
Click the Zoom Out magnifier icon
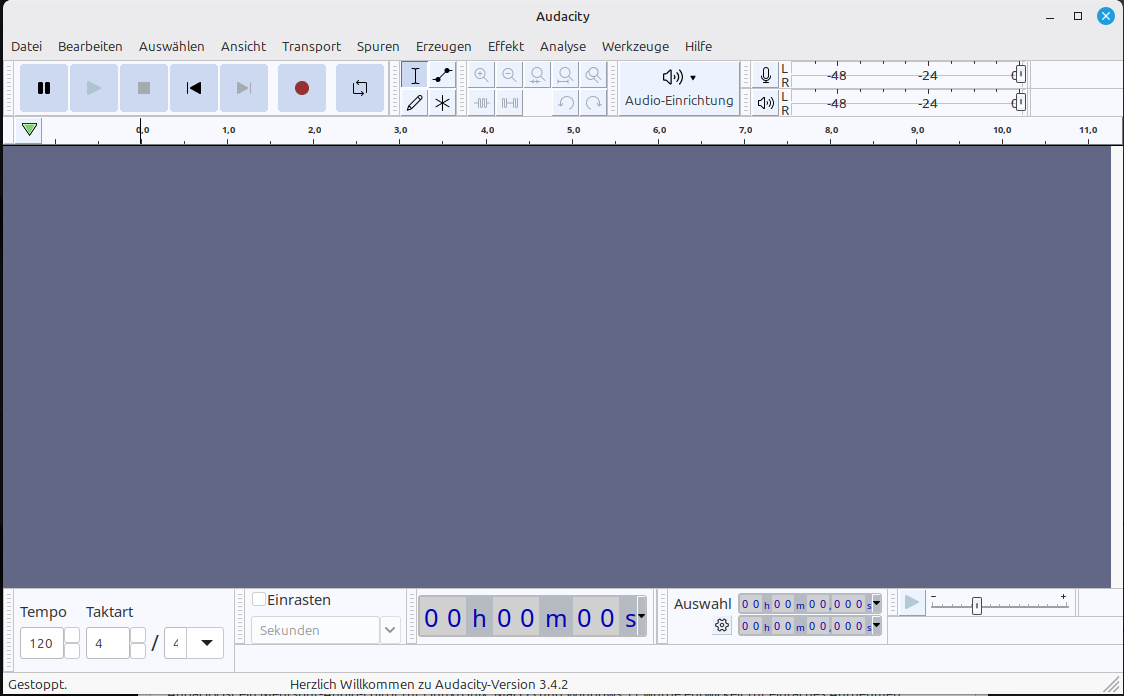(509, 75)
